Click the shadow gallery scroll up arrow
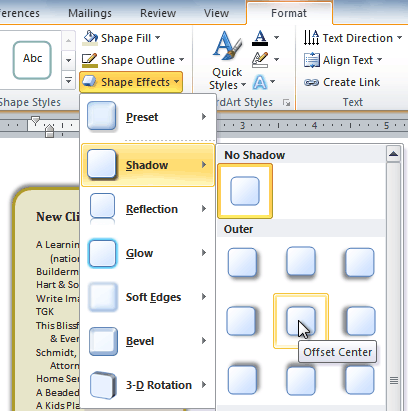The height and width of the screenshot is (411, 408). tap(394, 154)
